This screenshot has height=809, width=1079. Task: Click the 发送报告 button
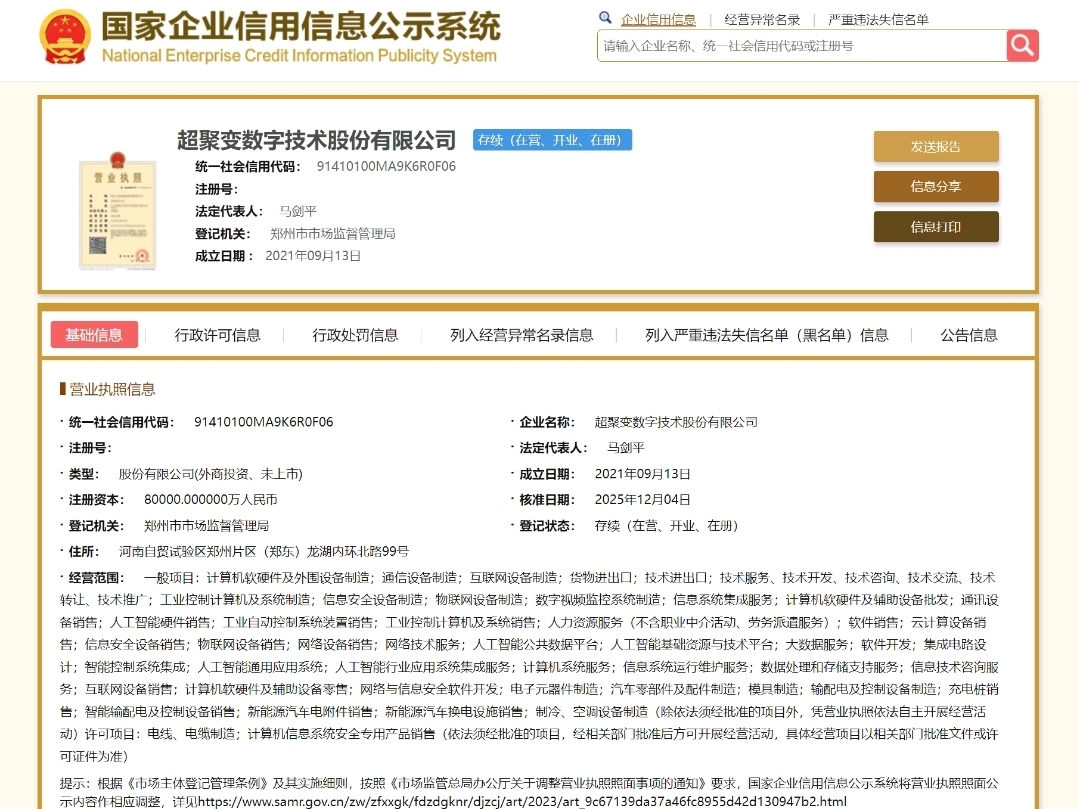936,147
